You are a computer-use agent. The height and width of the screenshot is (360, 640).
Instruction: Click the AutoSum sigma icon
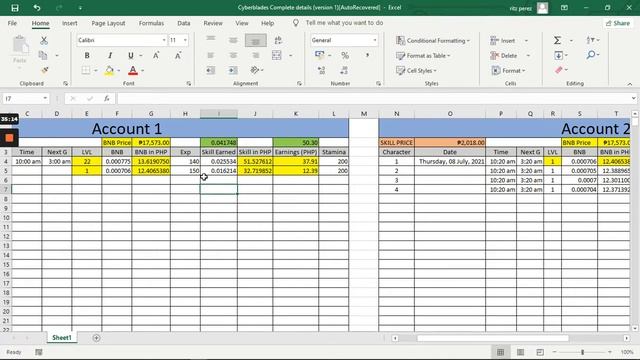pyautogui.click(x=557, y=40)
